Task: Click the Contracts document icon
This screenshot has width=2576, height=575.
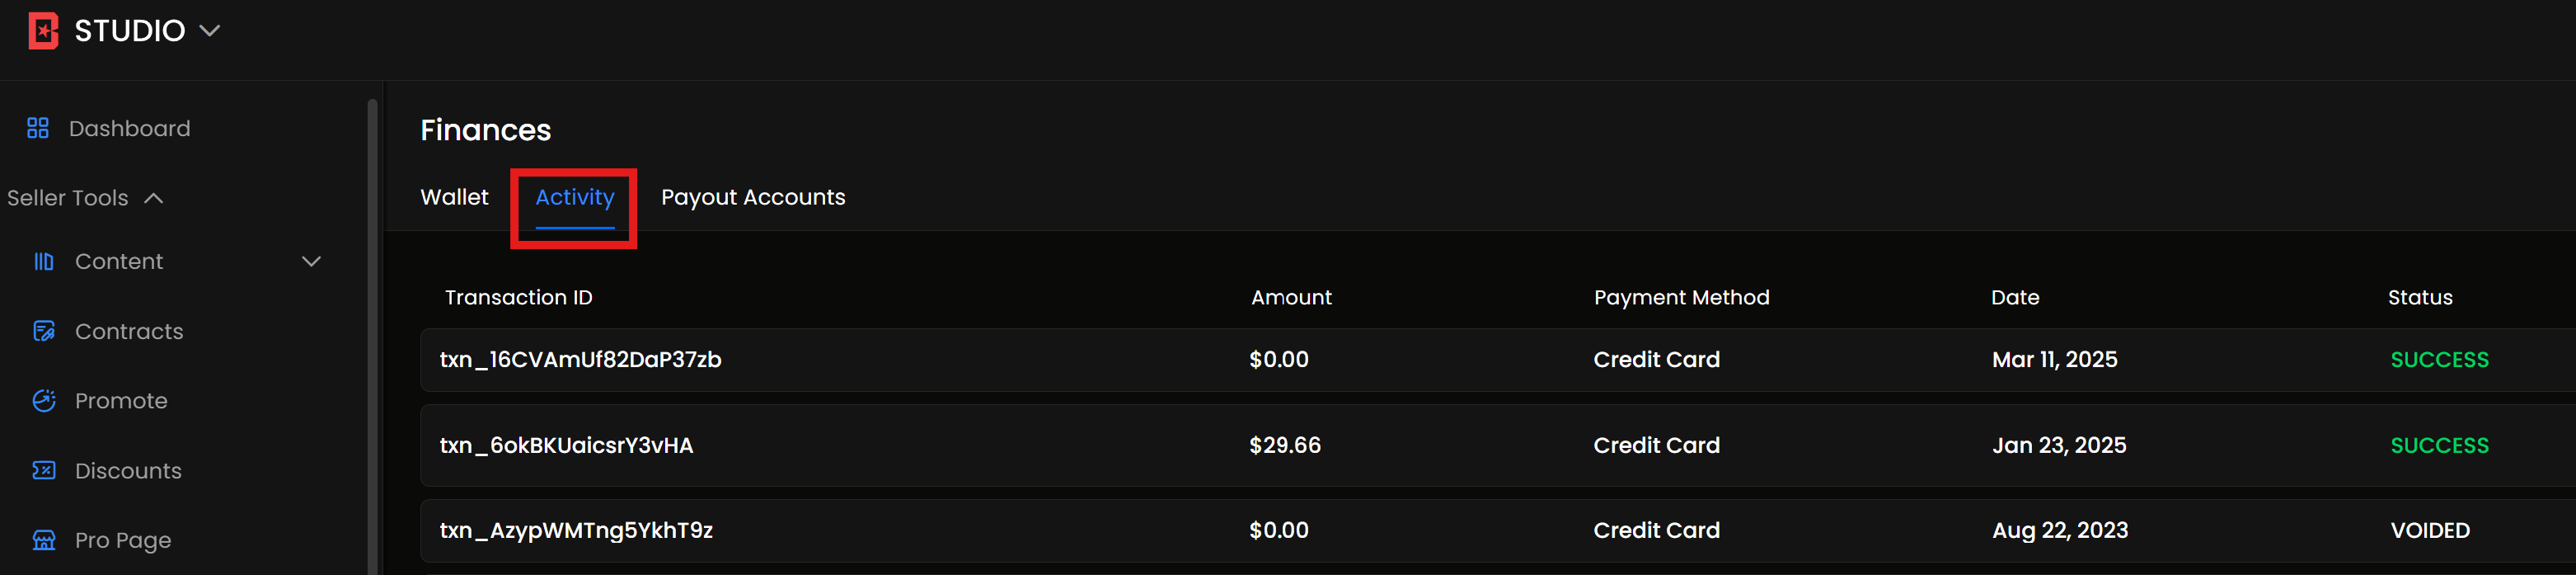Action: pyautogui.click(x=44, y=331)
